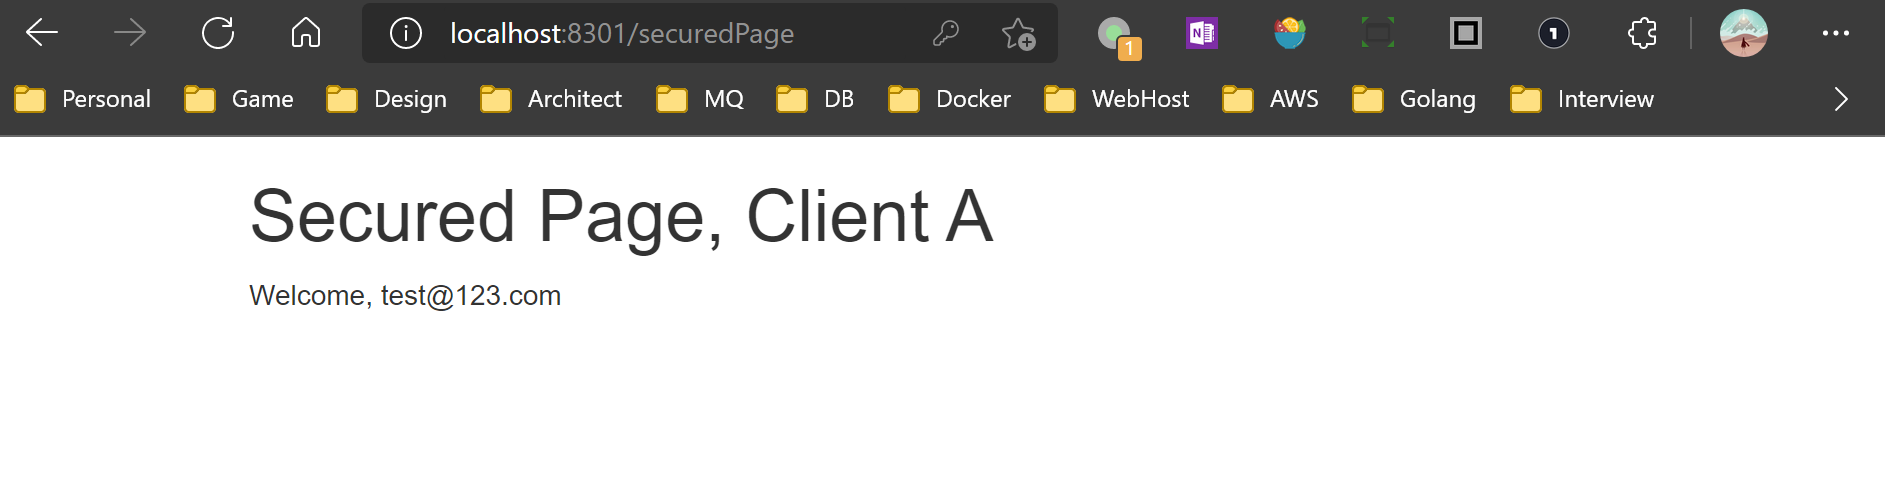Click the green screenshot extension icon

1377,33
